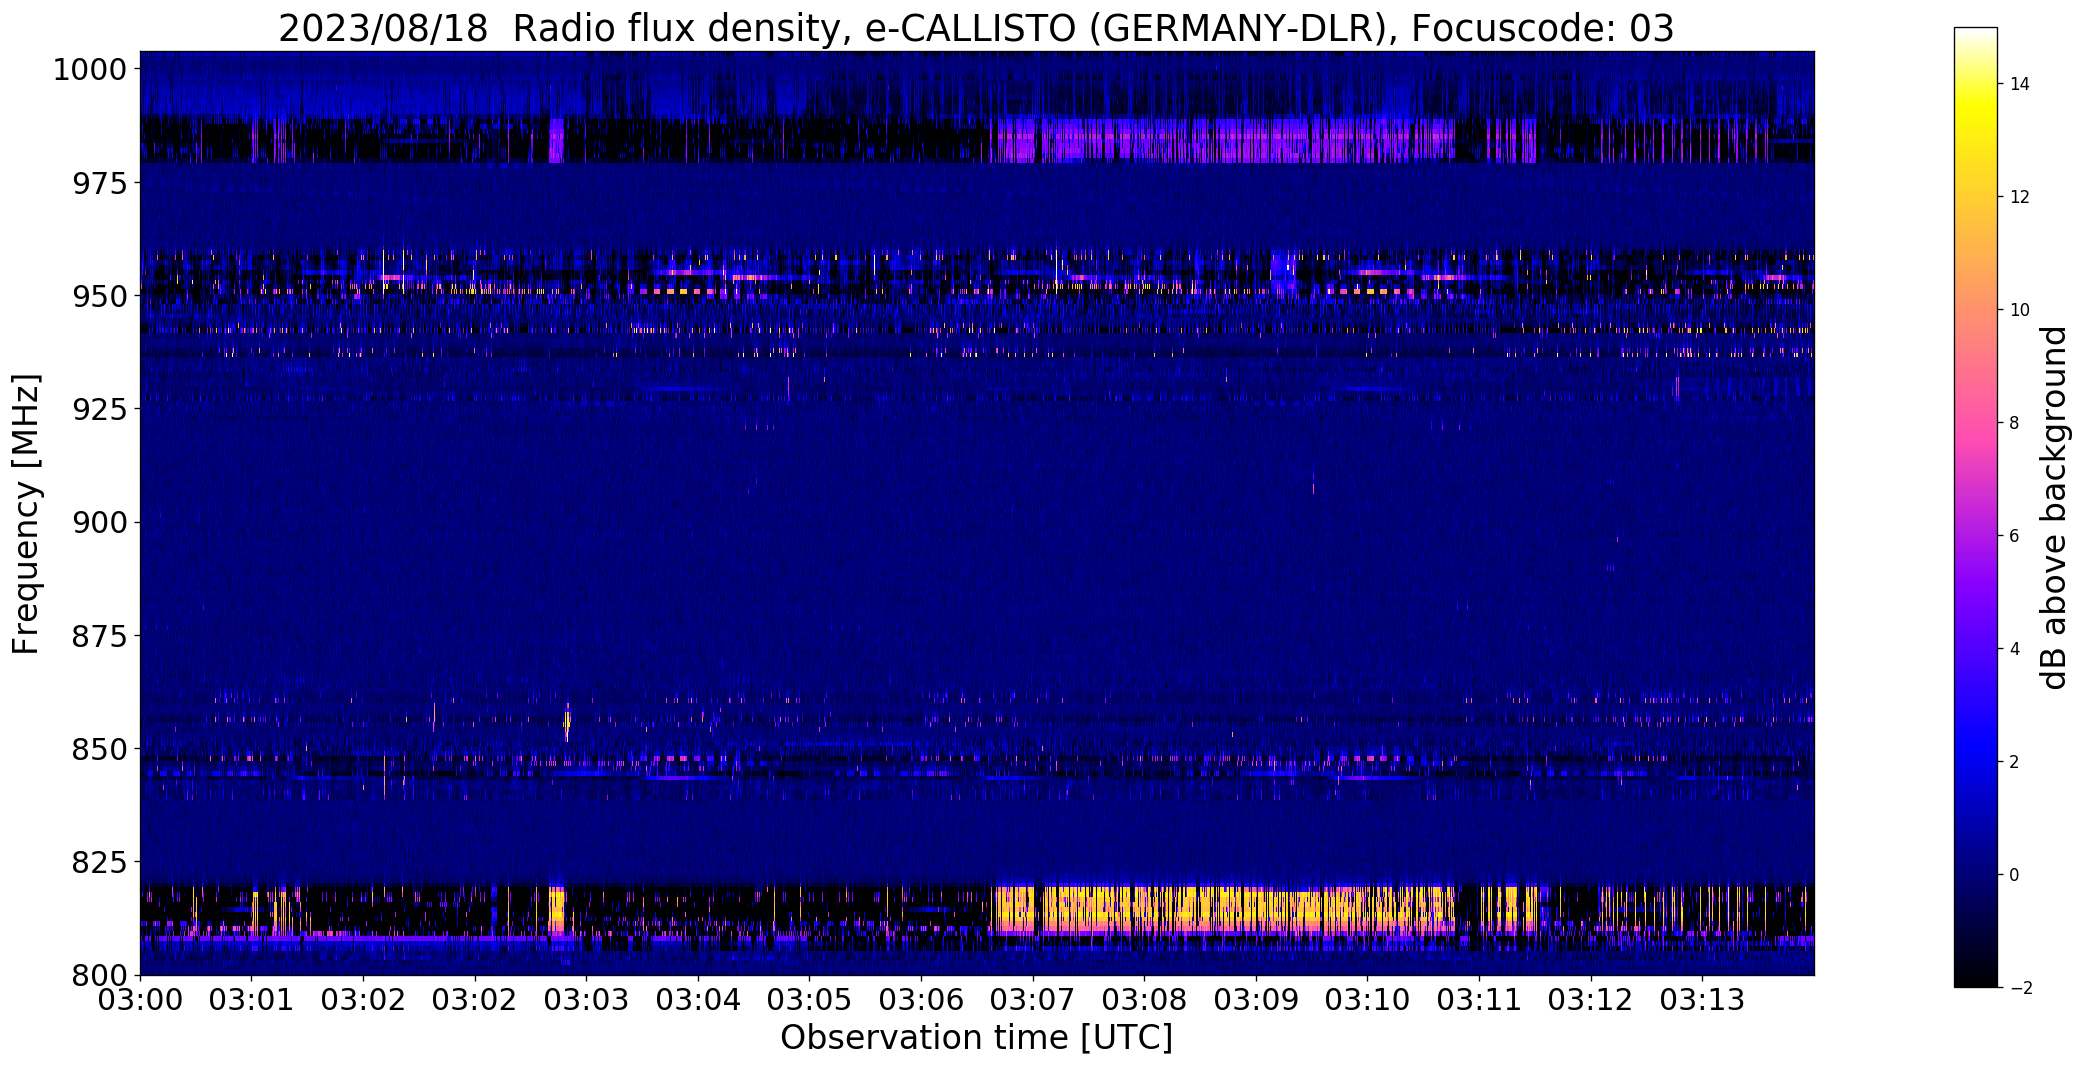
Task: Select the "Frequency [MHz]" y-axis label
Action: click(x=26, y=514)
